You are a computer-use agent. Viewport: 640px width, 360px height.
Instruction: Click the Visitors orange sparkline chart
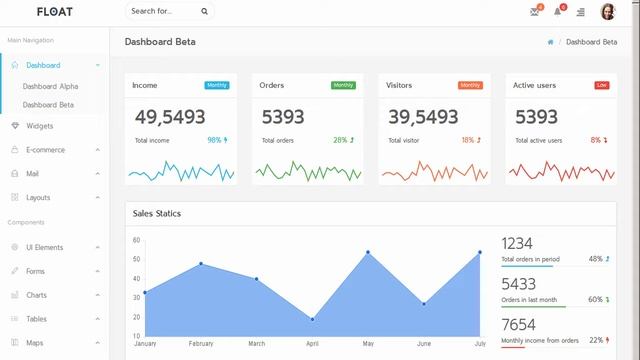tap(435, 171)
